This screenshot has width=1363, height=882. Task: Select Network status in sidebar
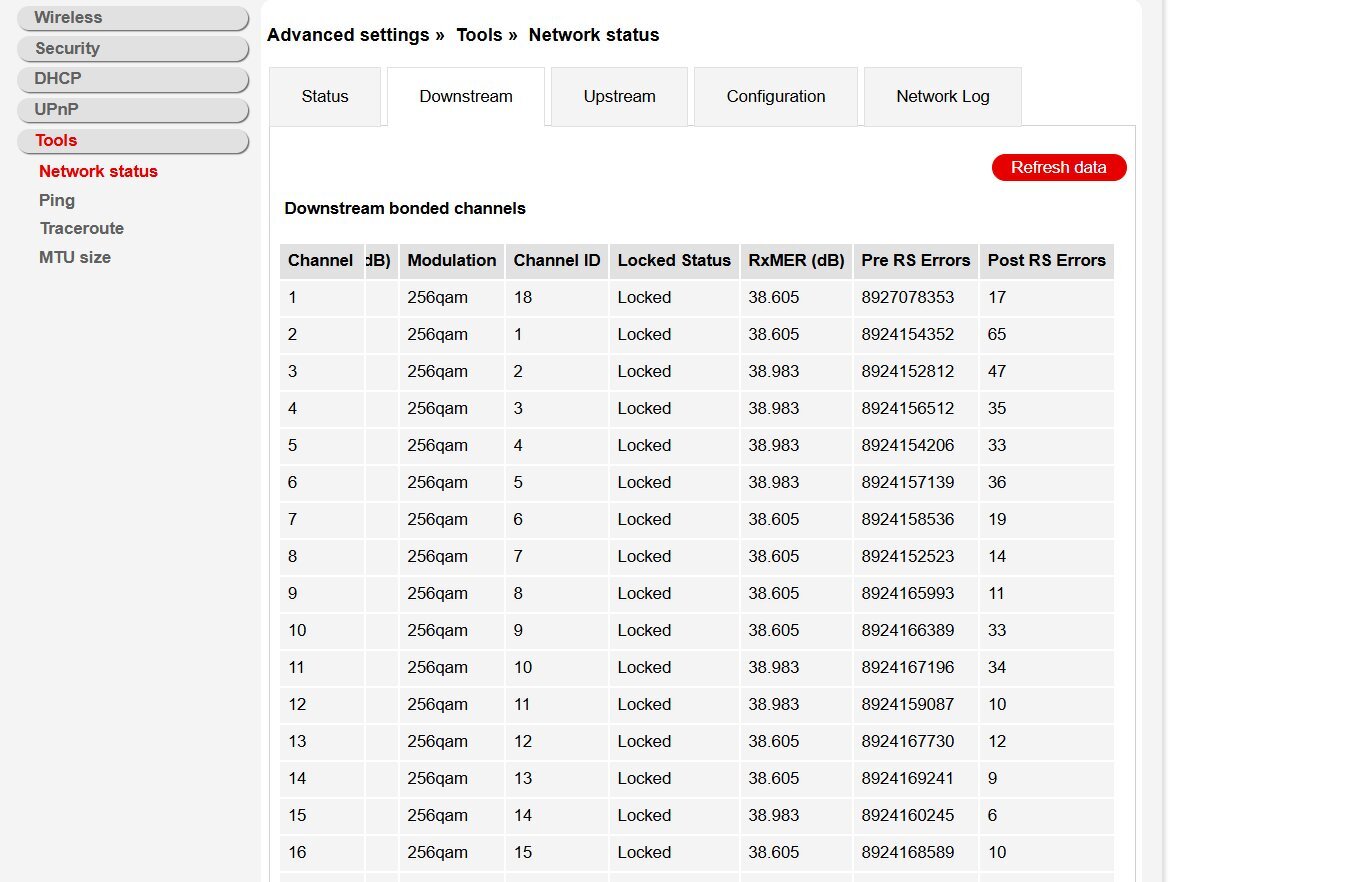pos(98,171)
